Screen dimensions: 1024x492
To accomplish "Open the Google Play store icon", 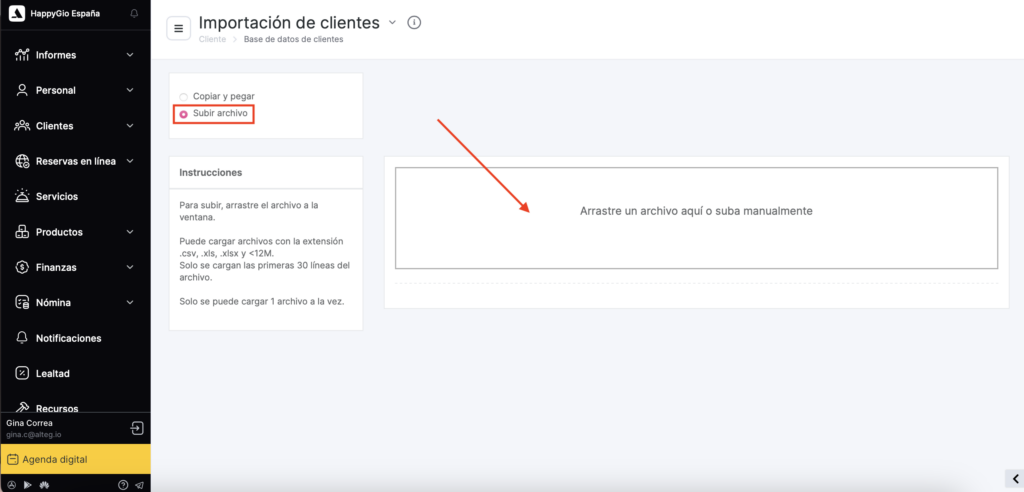I will click(x=27, y=485).
